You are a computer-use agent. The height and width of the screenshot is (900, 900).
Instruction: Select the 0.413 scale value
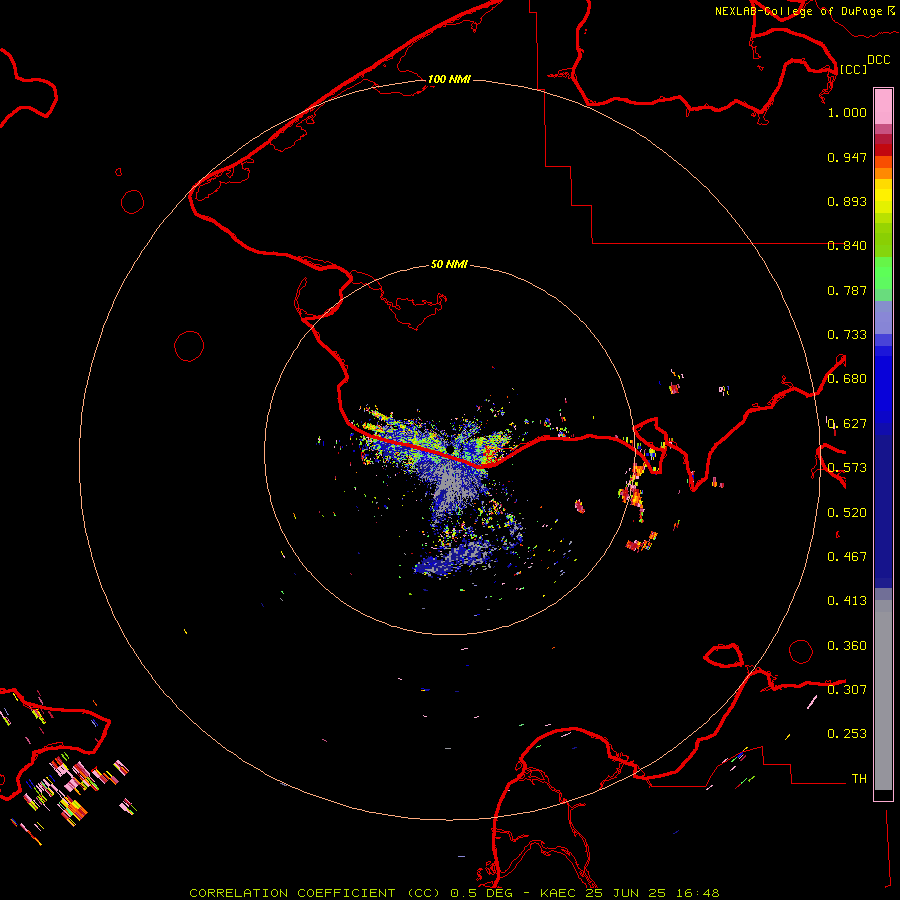click(x=847, y=601)
